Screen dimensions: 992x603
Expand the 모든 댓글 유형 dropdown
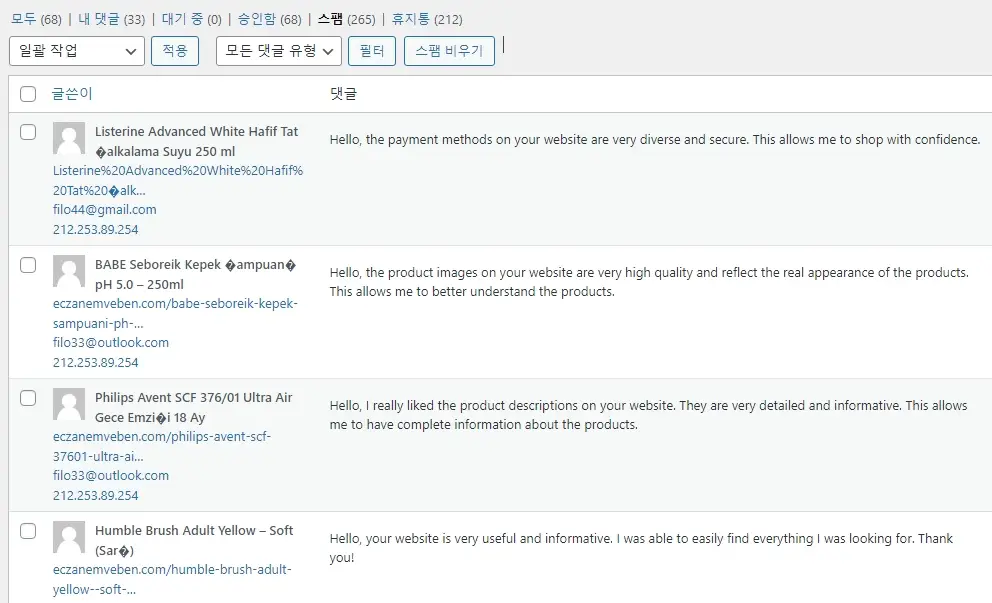(x=279, y=51)
